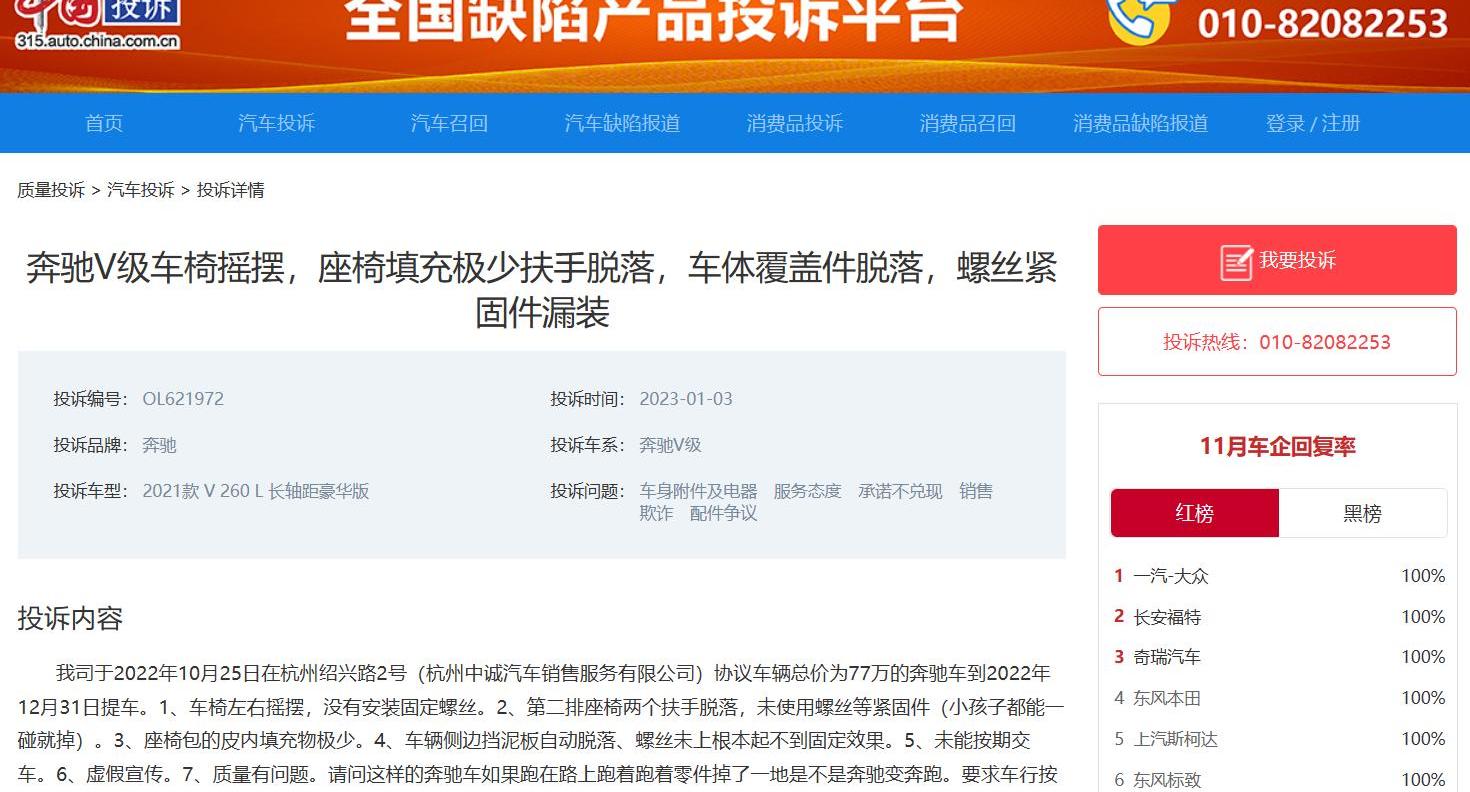The width and height of the screenshot is (1470, 792).
Task: Click the red 我要投诉 button
Action: click(x=1277, y=260)
